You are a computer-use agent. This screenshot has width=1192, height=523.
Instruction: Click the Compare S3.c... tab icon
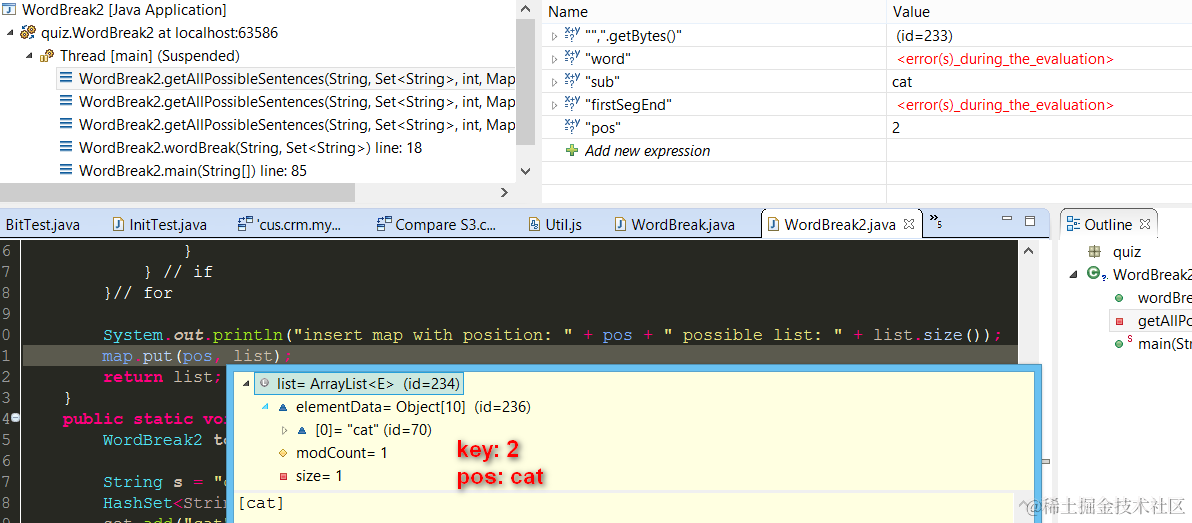384,224
